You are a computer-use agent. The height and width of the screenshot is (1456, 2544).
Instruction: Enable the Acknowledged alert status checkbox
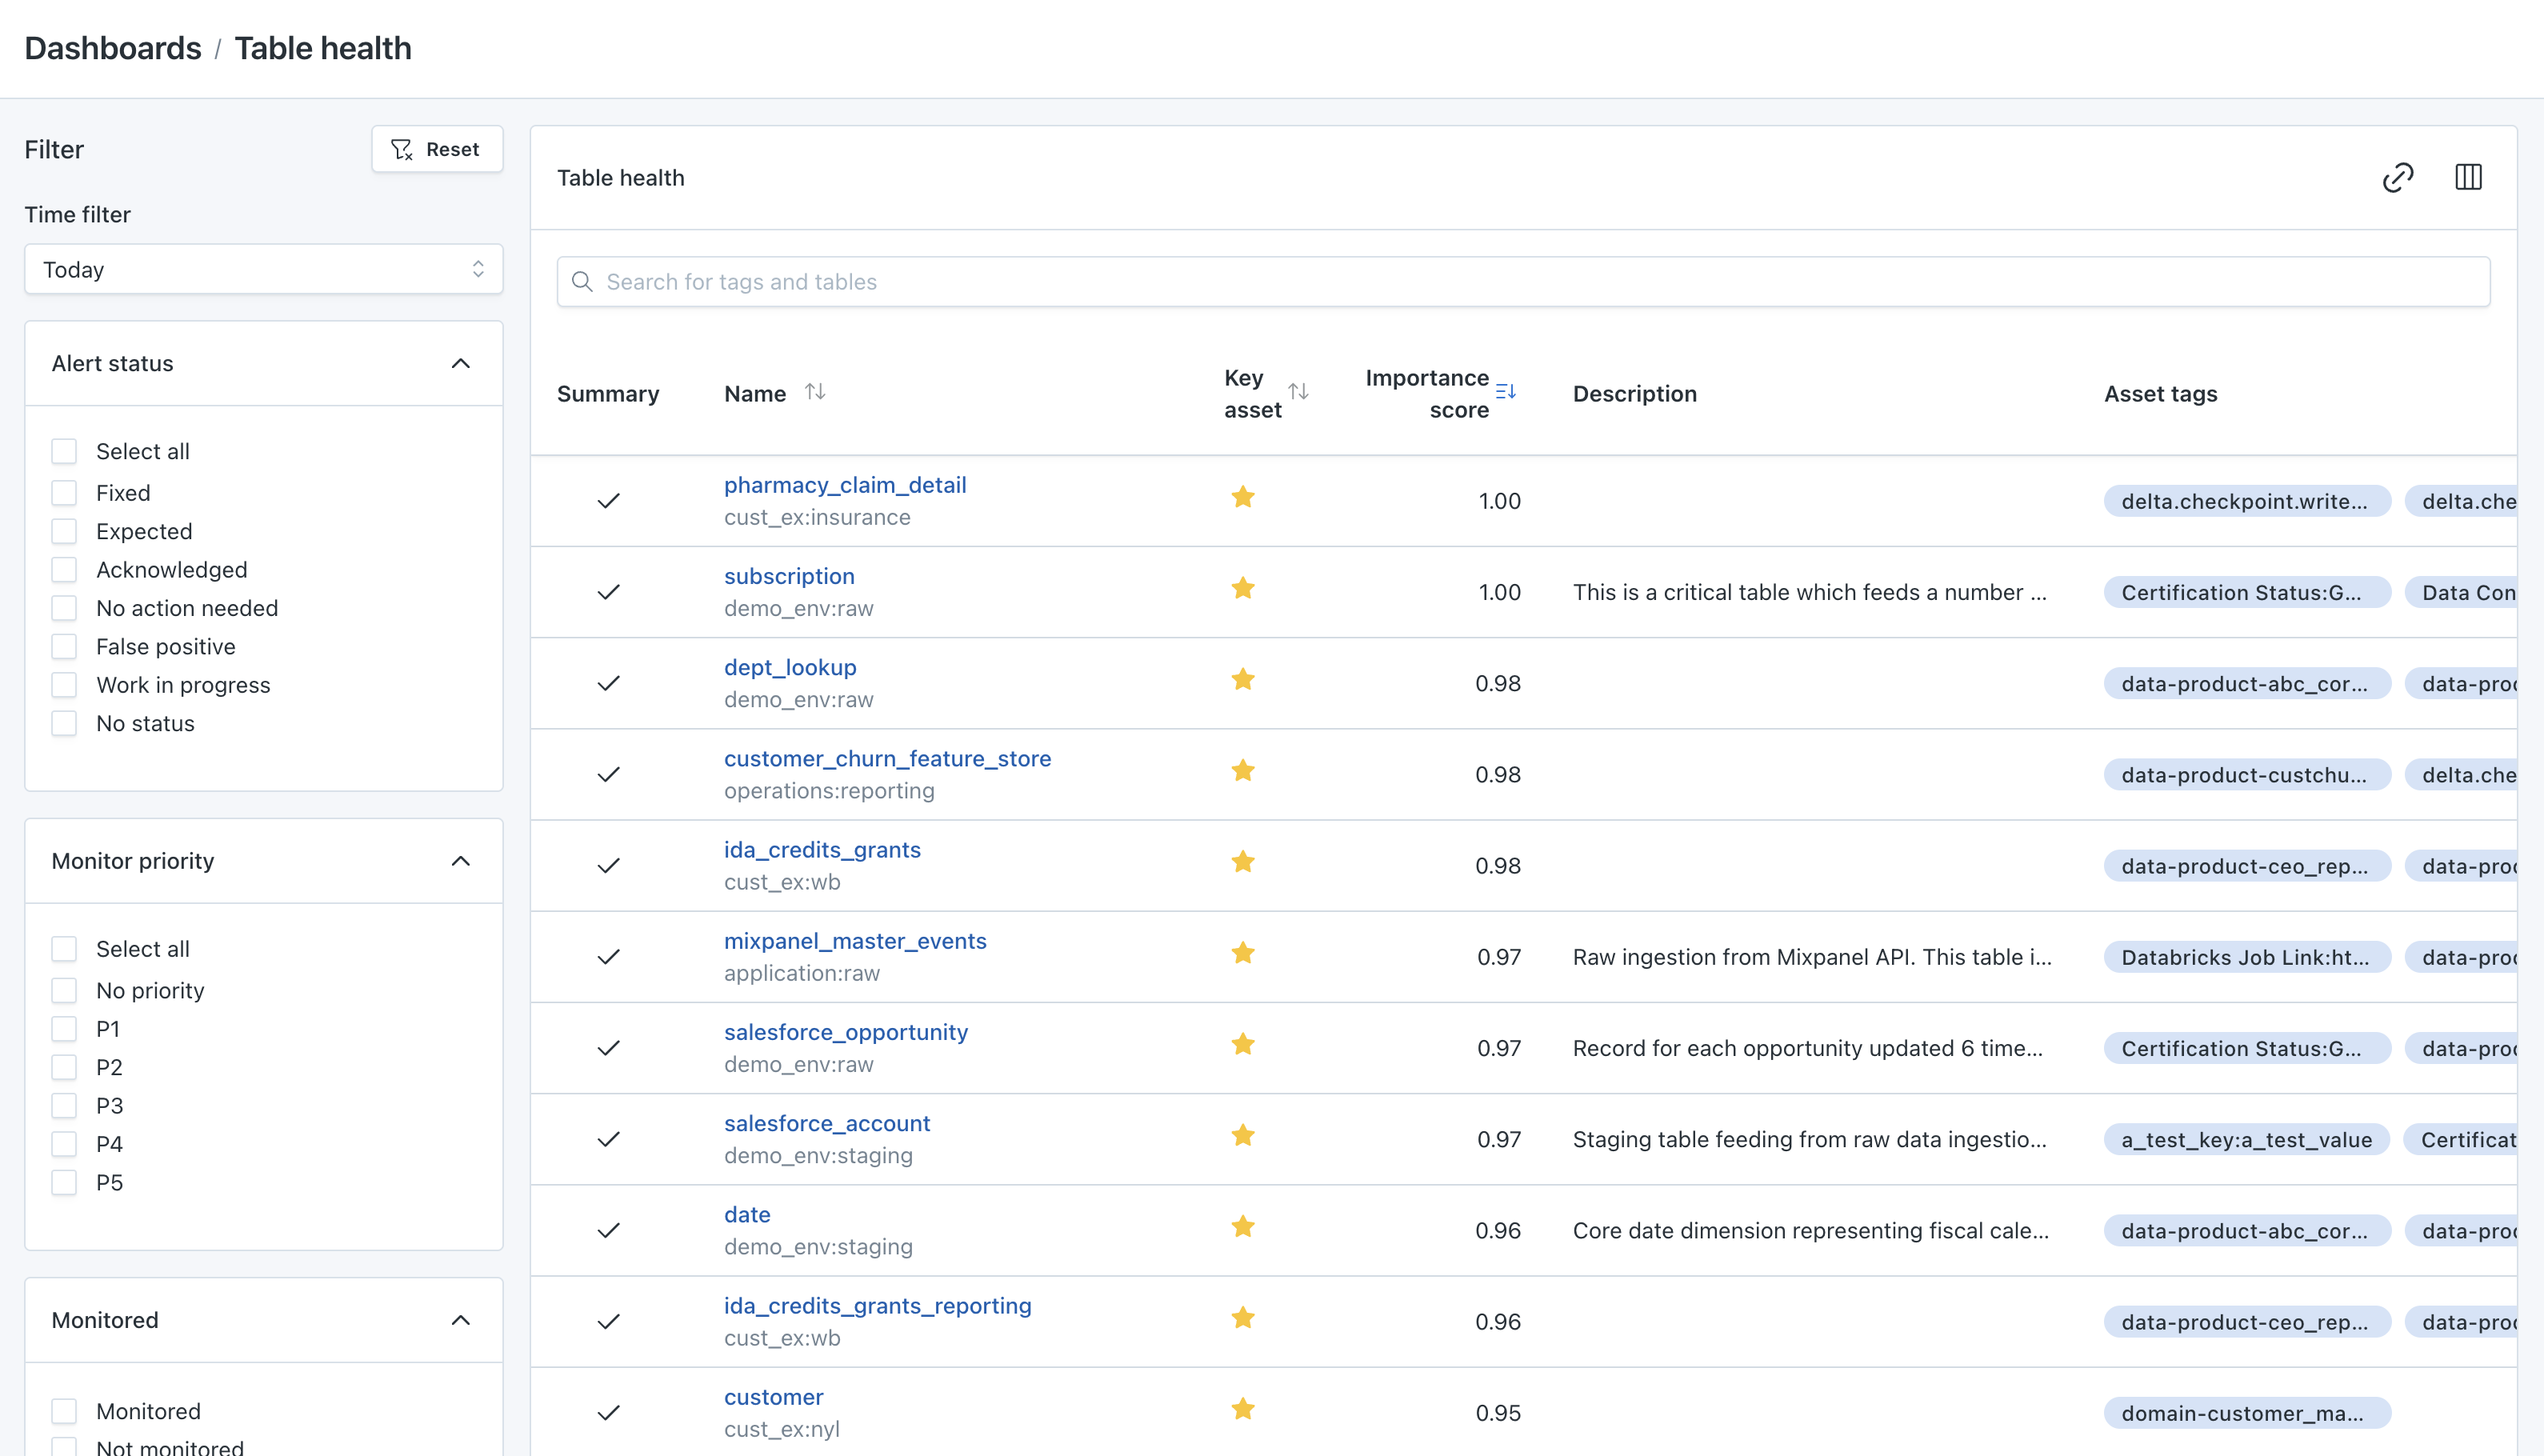pos(64,570)
